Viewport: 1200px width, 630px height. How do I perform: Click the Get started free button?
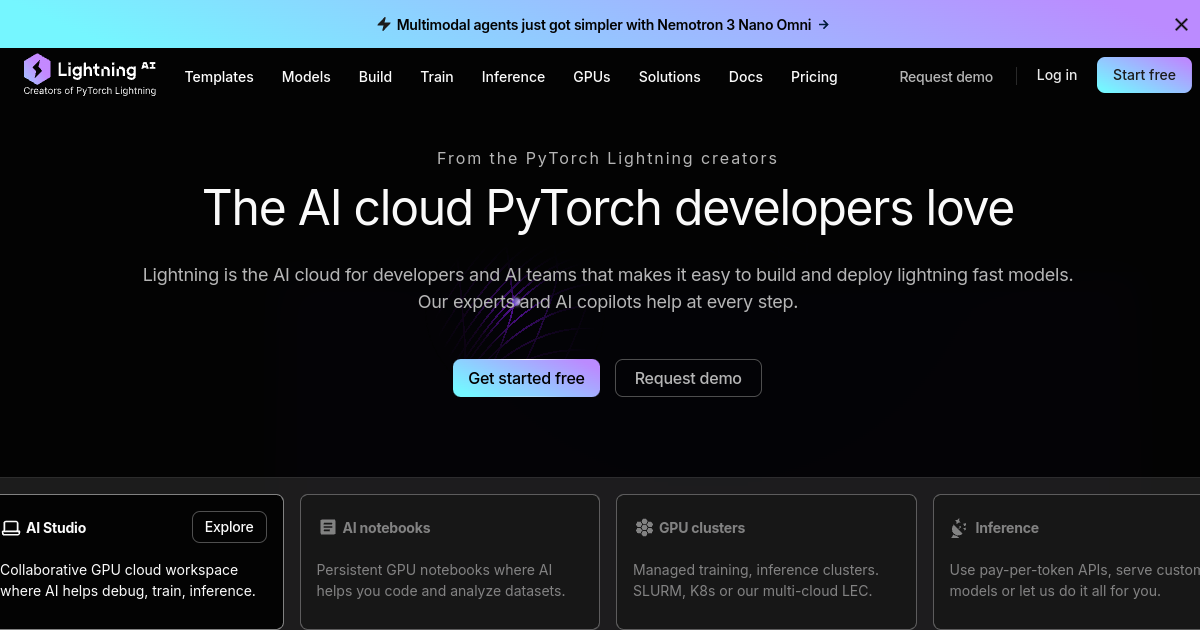tap(526, 378)
